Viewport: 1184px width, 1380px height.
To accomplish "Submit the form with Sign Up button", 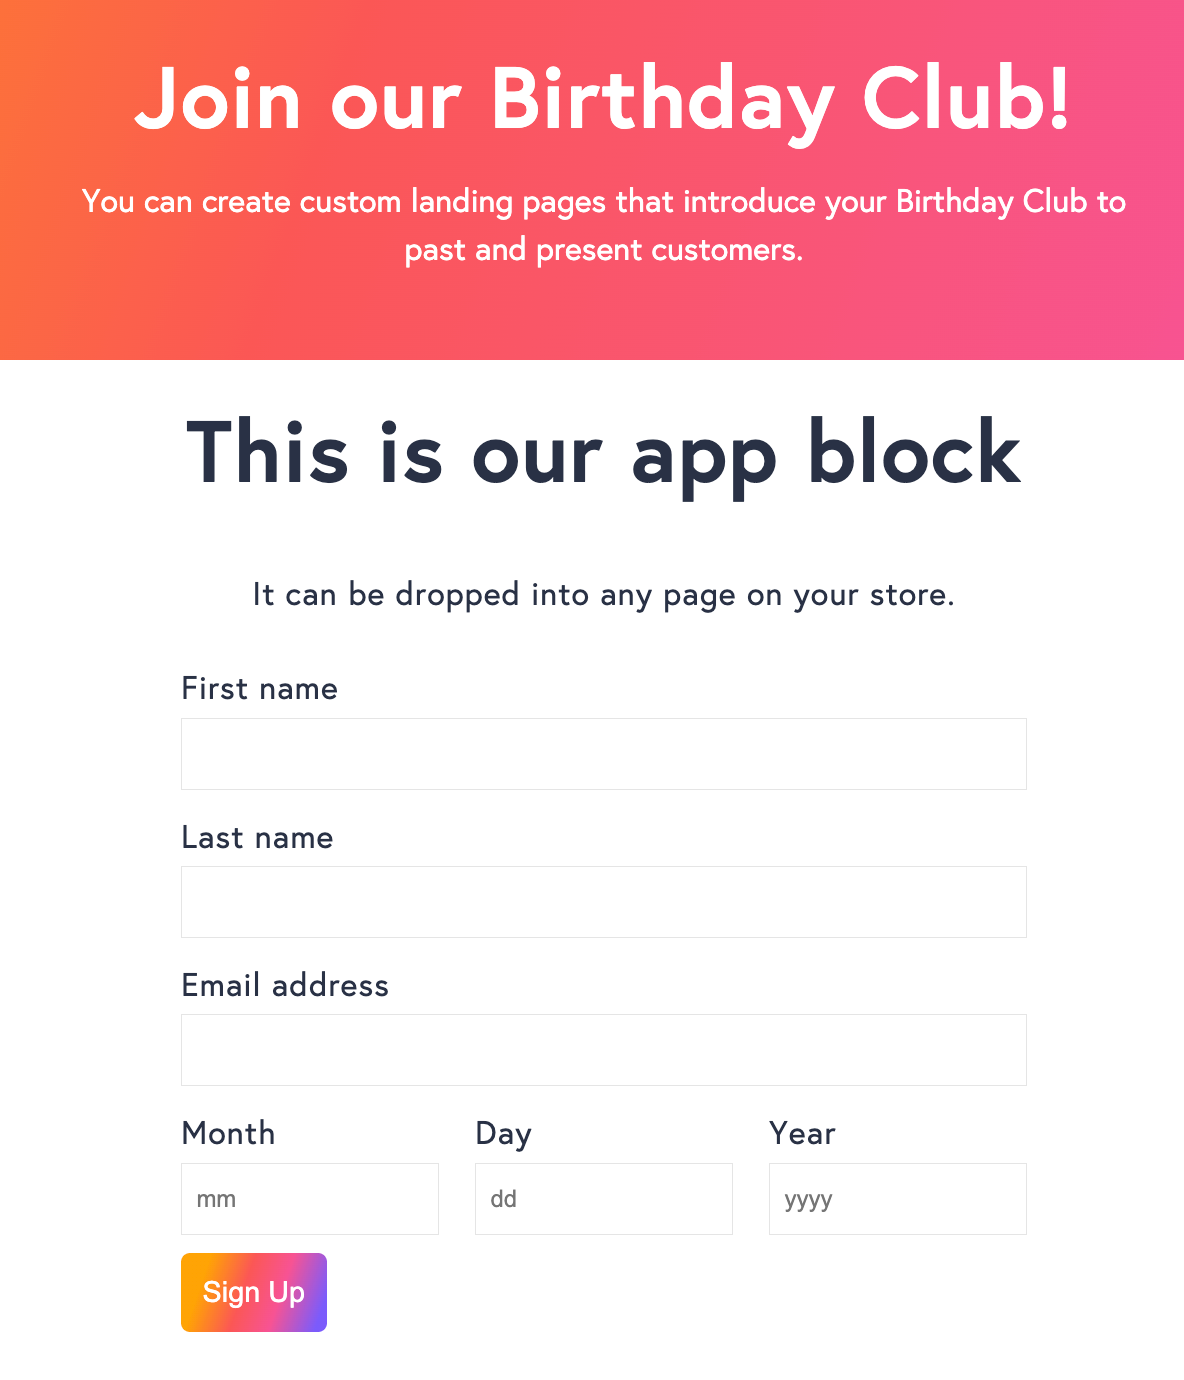I will tap(254, 1292).
